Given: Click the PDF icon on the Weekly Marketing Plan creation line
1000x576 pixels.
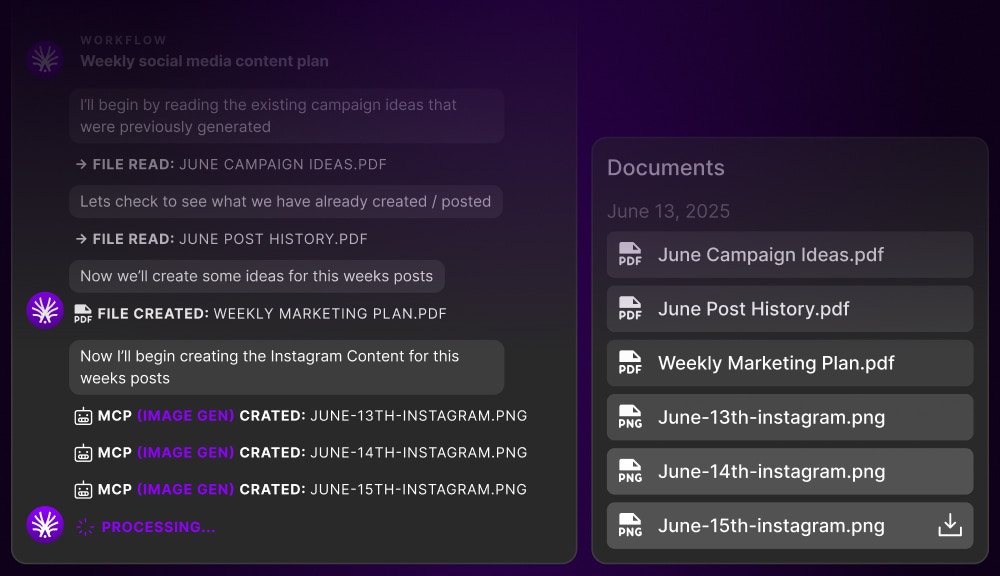Looking at the screenshot, I should tap(86, 313).
